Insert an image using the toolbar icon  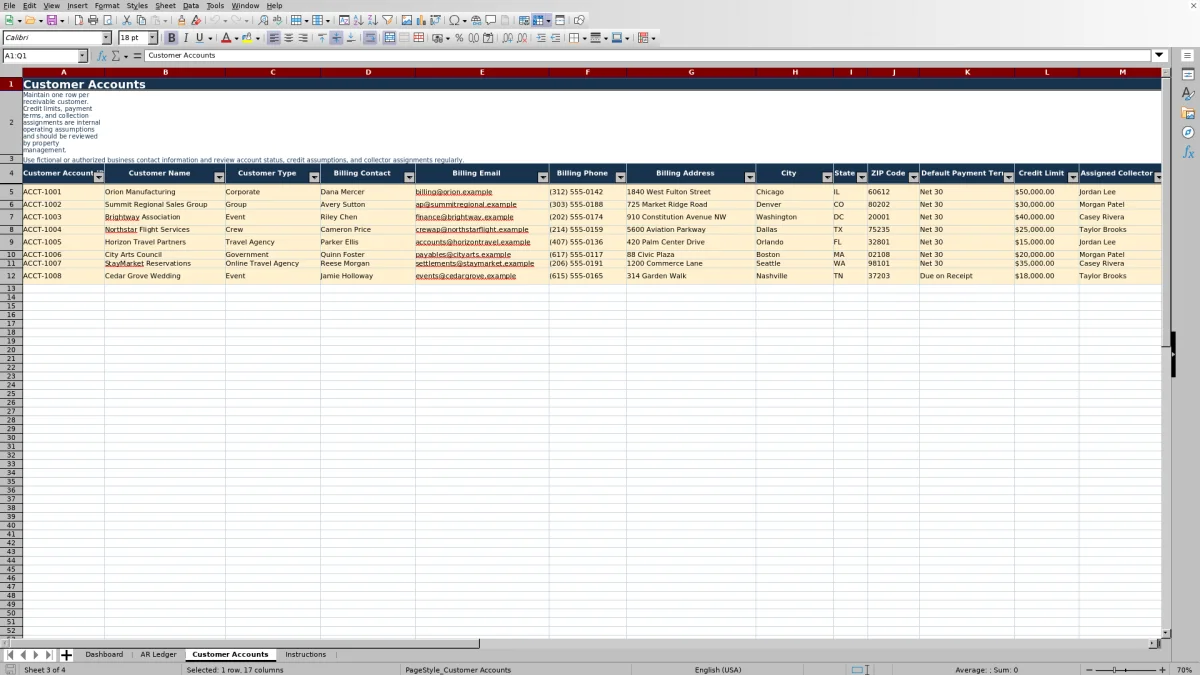point(406,20)
